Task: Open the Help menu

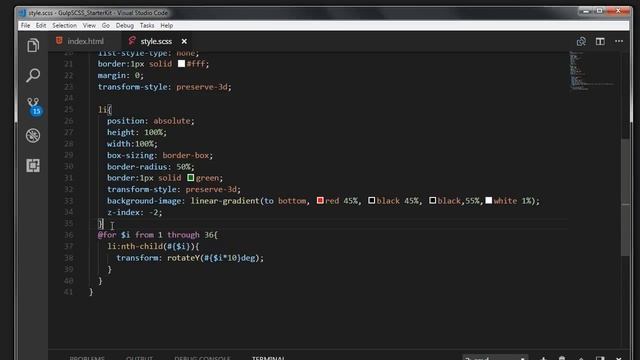Action: (167, 25)
